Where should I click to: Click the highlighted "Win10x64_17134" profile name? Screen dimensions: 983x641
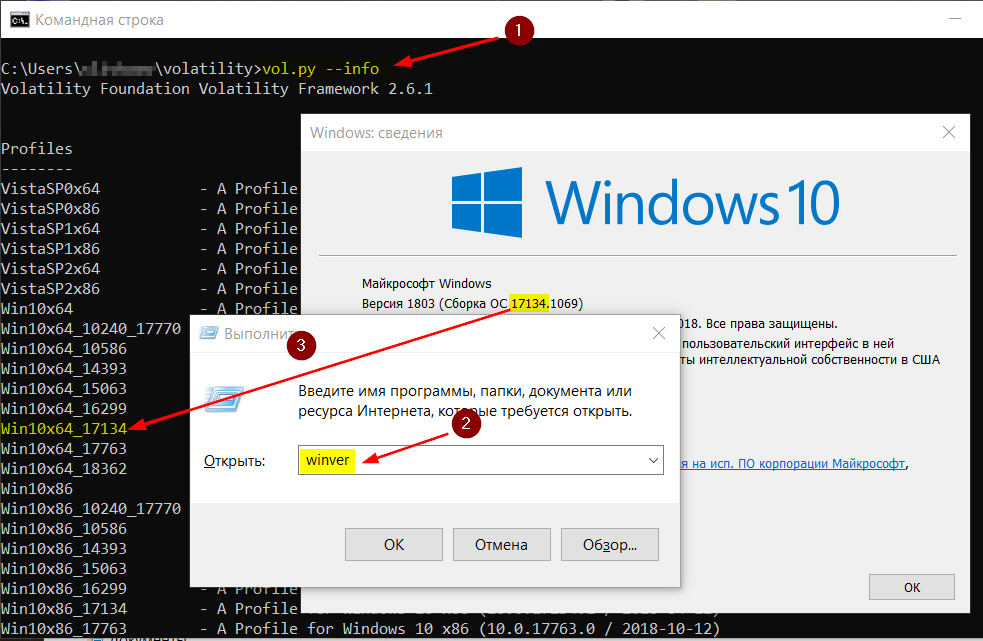point(64,428)
